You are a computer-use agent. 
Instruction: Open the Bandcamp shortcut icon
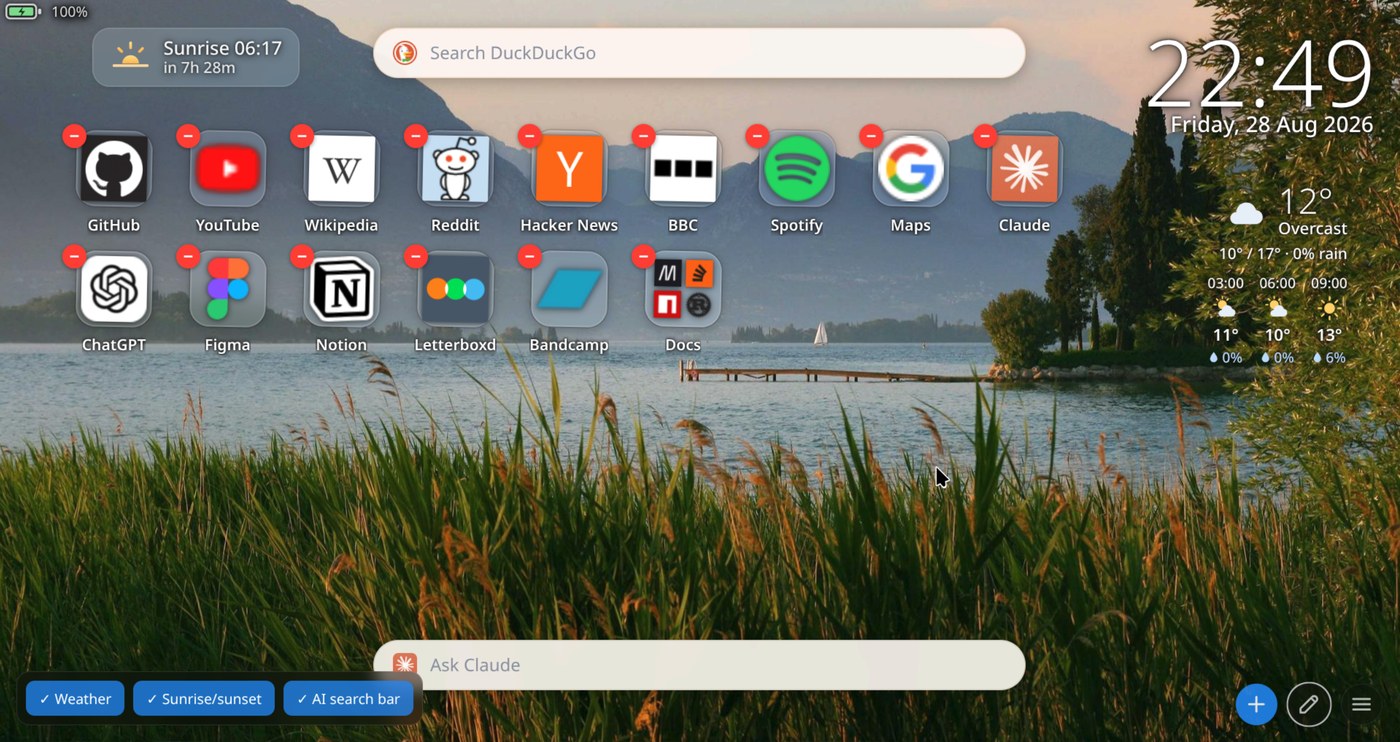pyautogui.click(x=569, y=289)
